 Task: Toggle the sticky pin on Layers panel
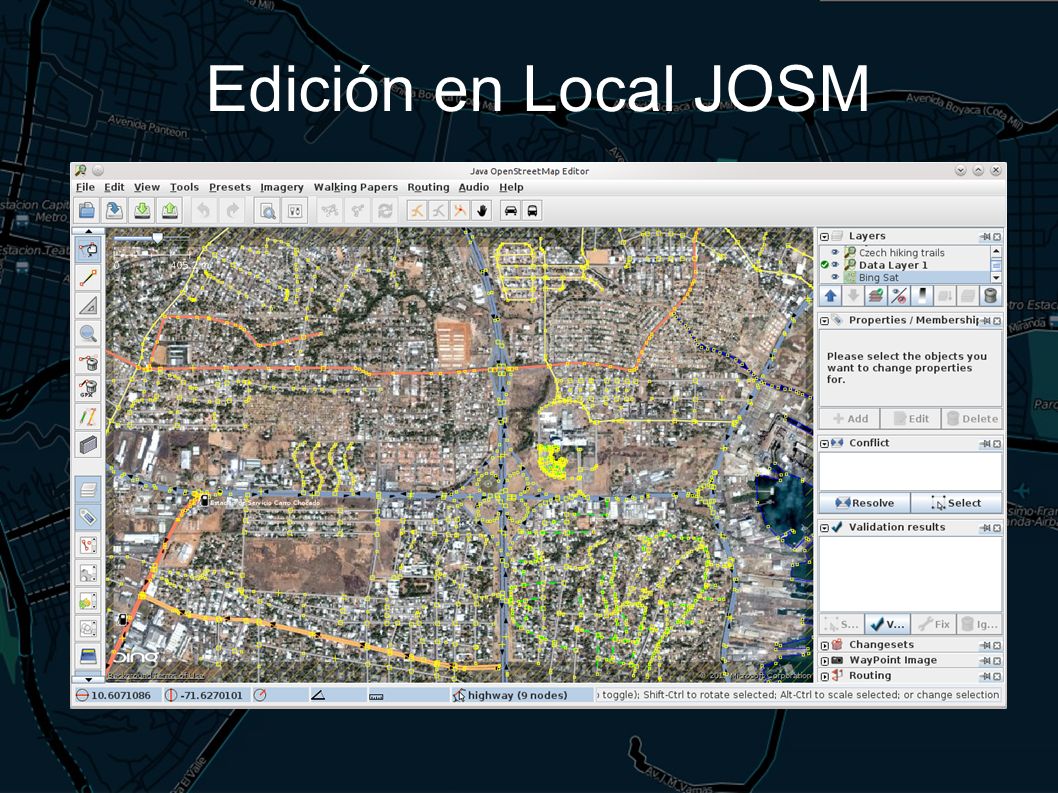pos(986,236)
